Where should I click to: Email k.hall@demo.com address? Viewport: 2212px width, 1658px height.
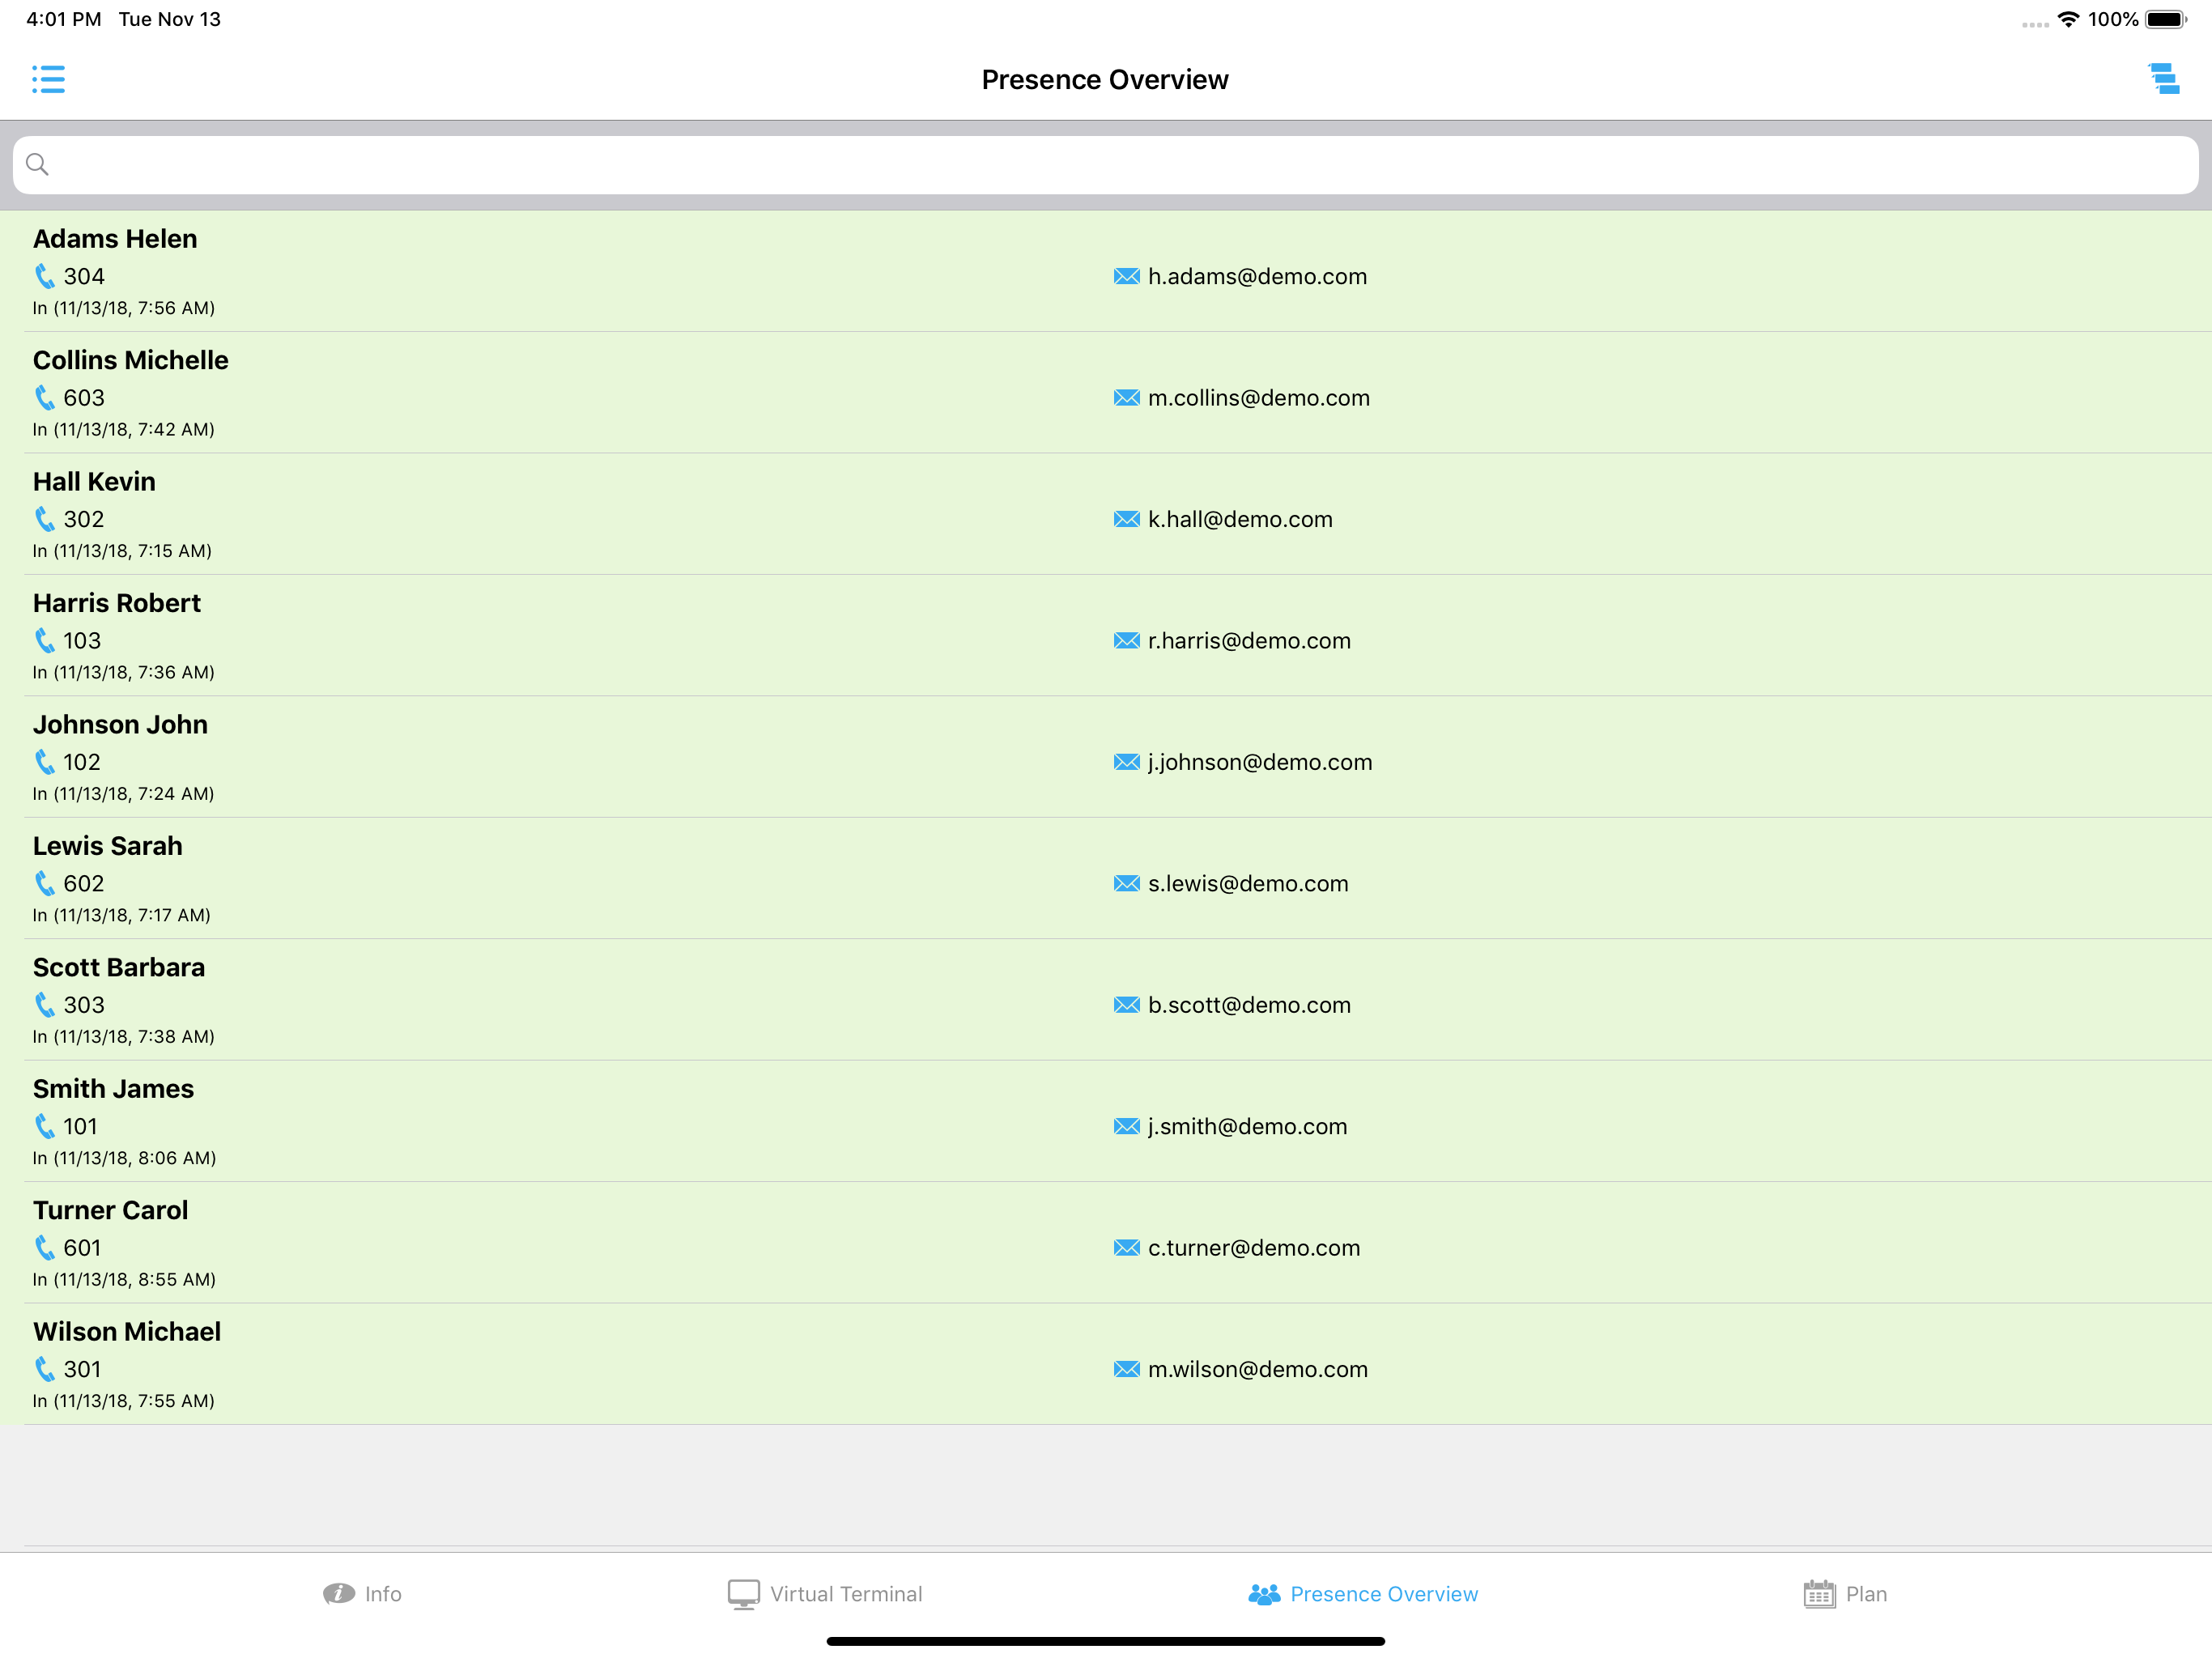pyautogui.click(x=1240, y=520)
